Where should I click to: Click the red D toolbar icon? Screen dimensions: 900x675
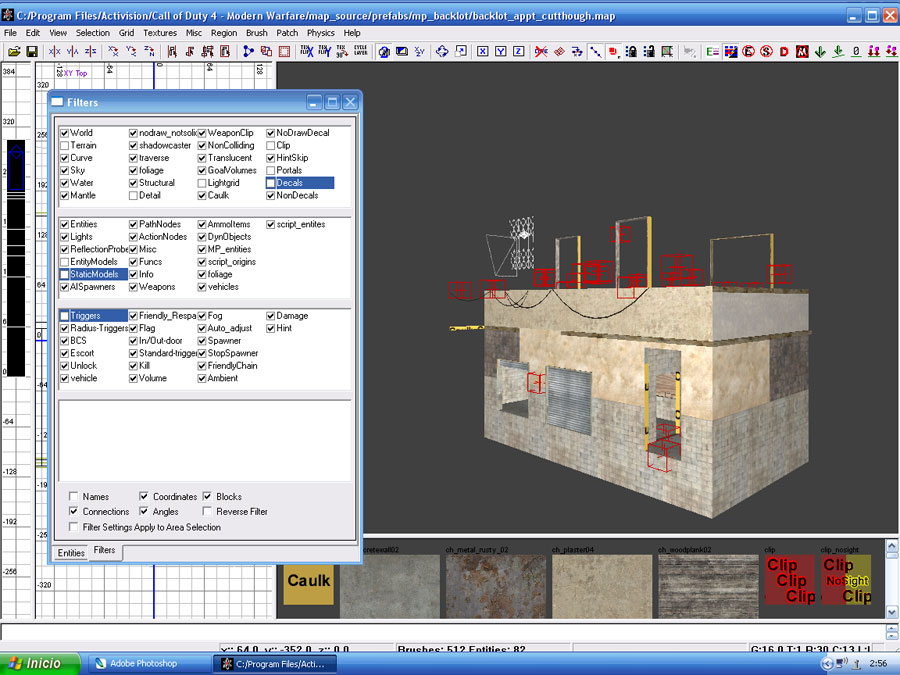pyautogui.click(x=784, y=52)
